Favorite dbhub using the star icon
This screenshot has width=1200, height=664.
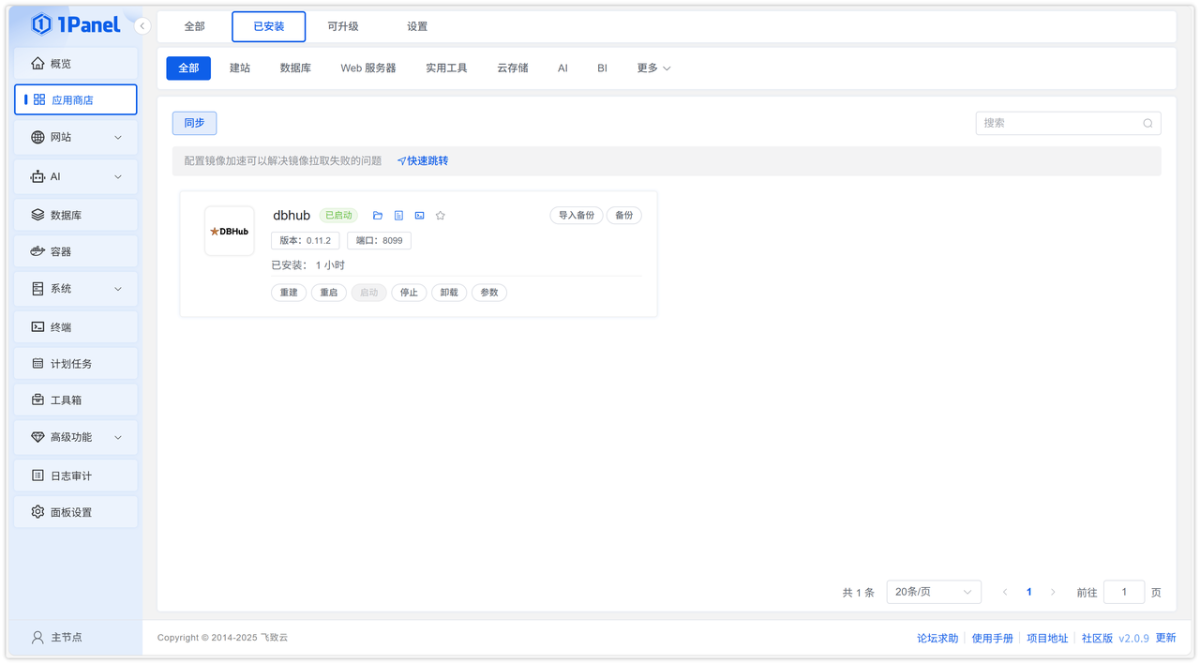coord(441,215)
